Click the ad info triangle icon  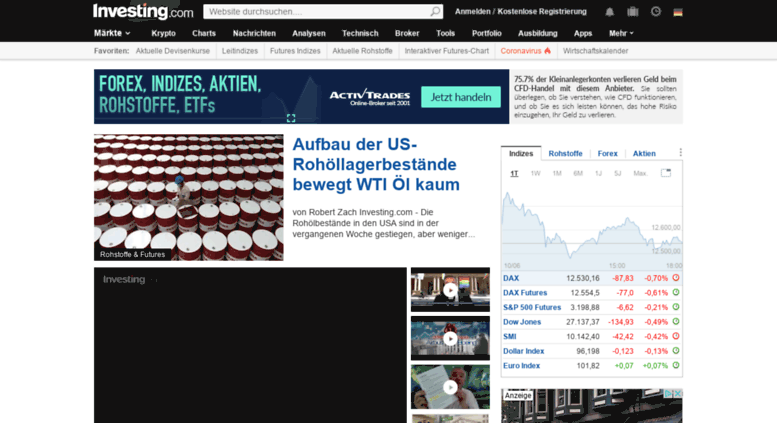click(668, 393)
